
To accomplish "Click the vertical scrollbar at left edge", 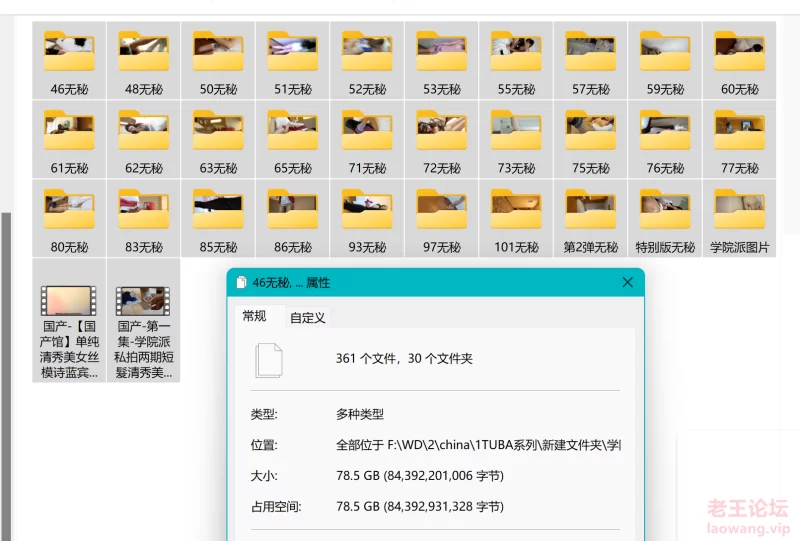I will tap(6, 377).
